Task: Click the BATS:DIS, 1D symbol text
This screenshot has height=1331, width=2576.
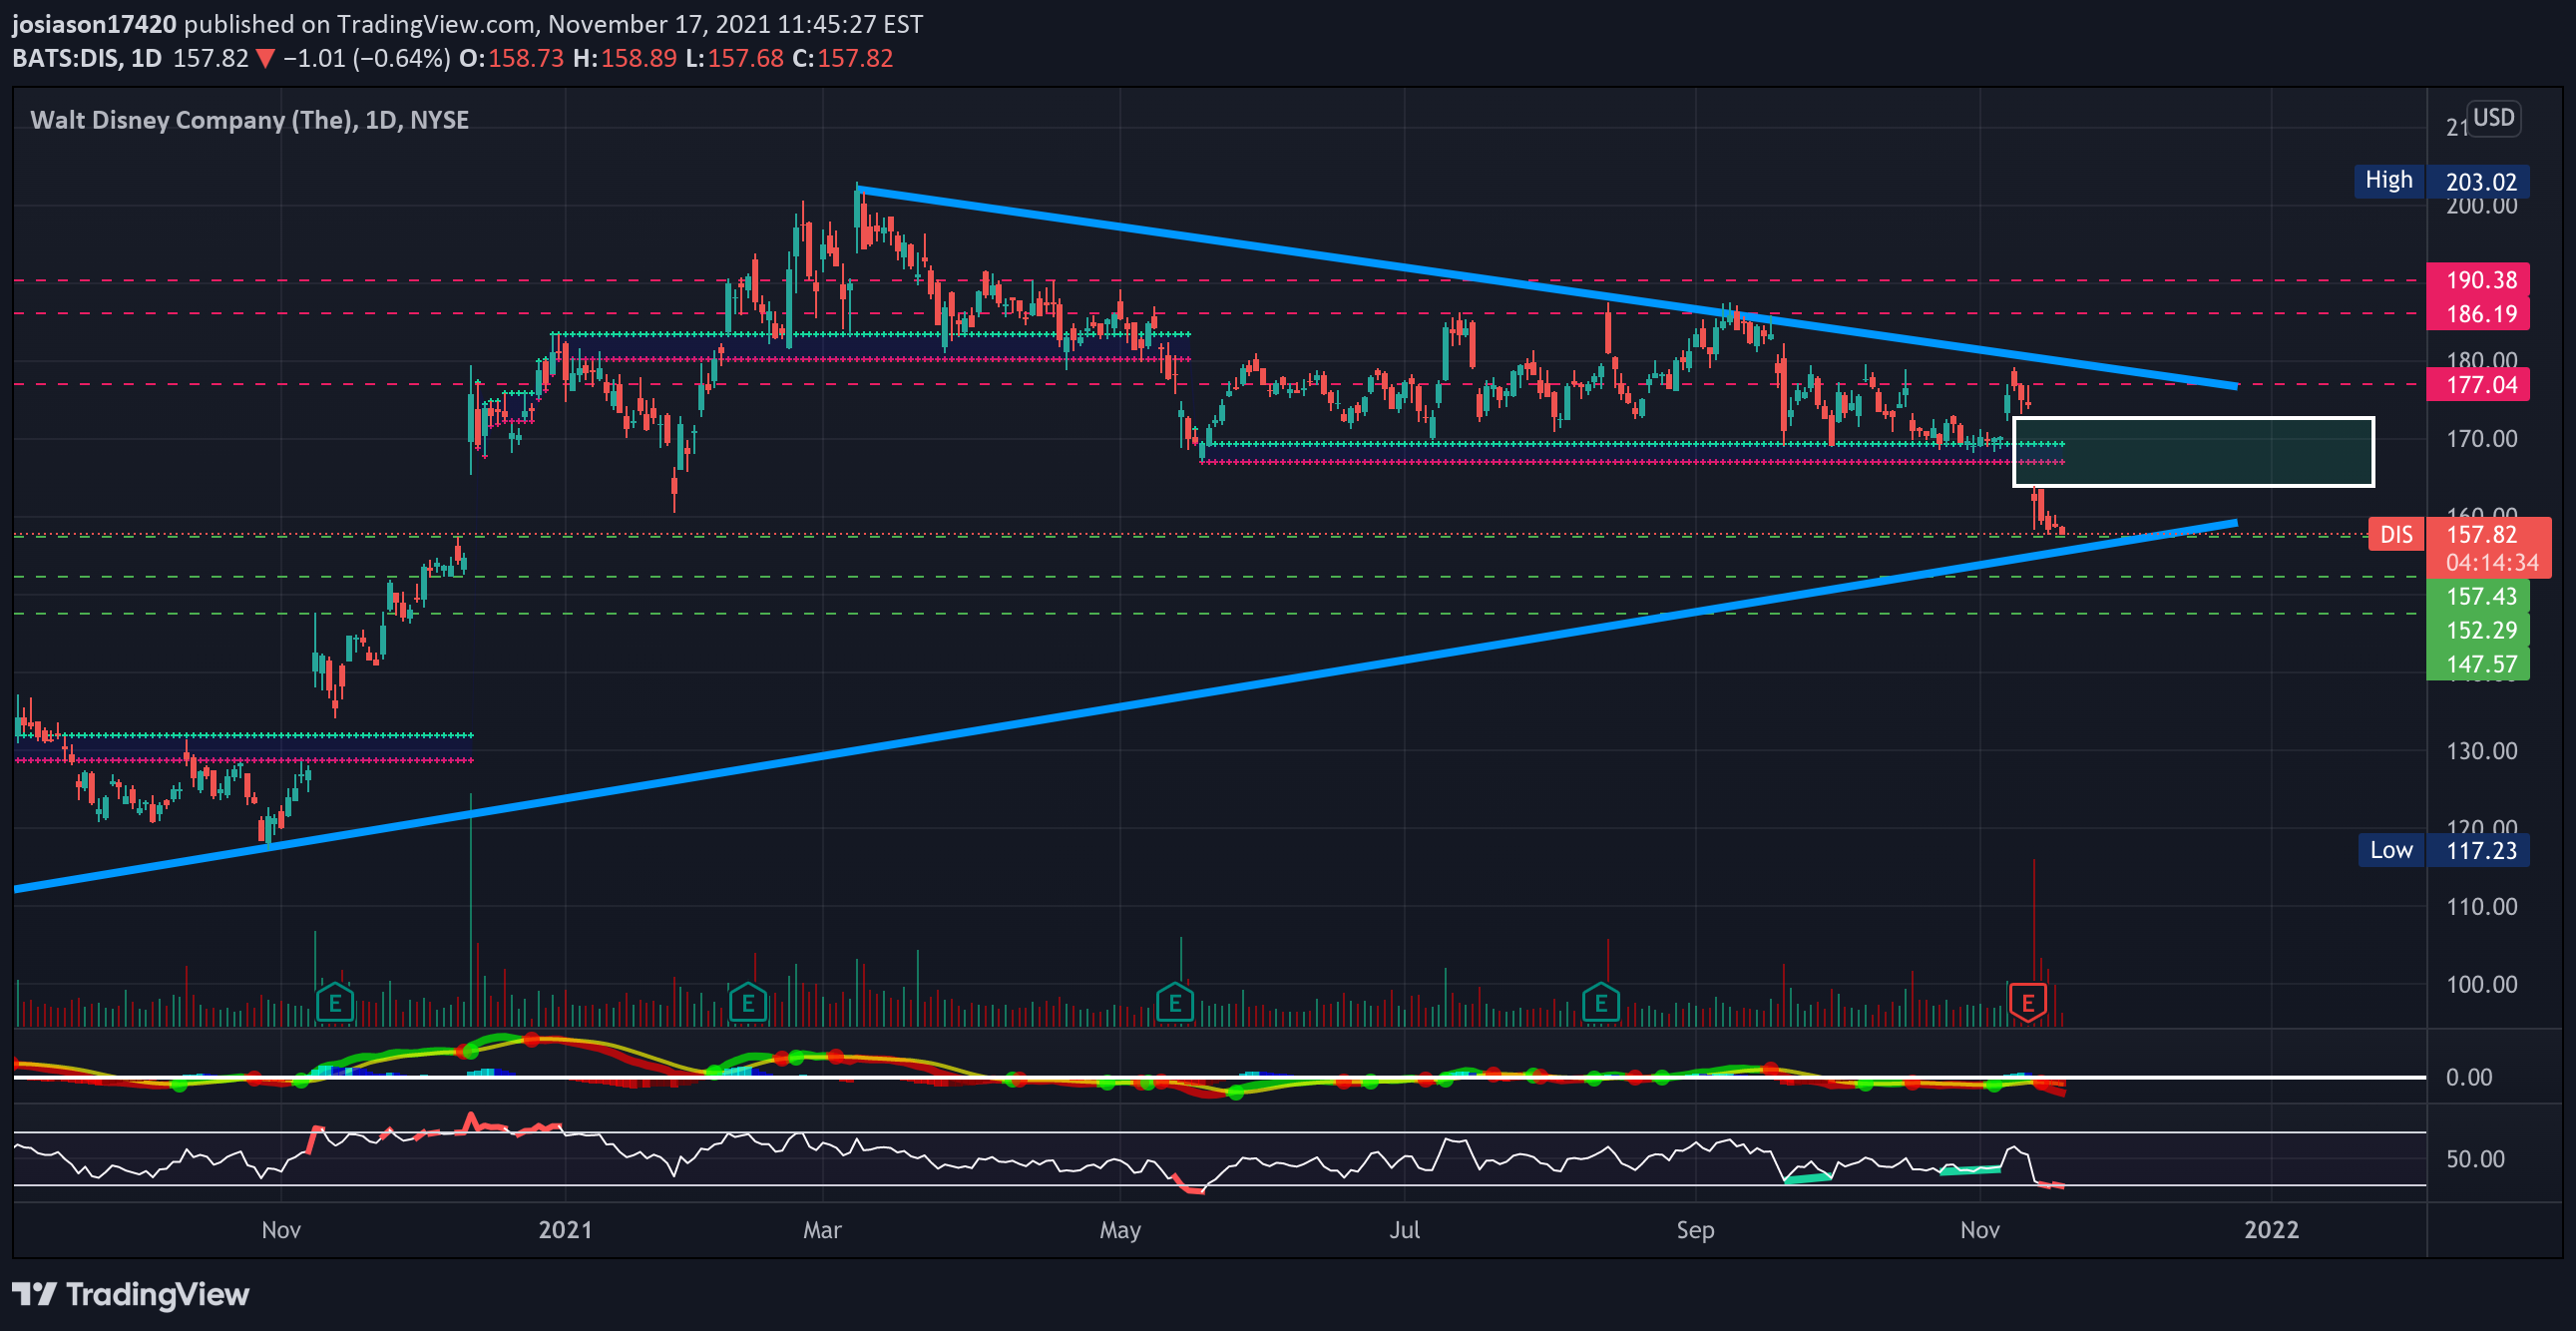Action: click(x=87, y=58)
